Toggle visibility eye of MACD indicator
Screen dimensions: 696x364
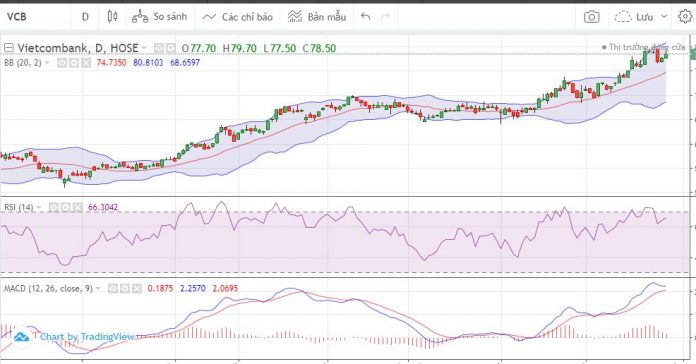point(113,289)
